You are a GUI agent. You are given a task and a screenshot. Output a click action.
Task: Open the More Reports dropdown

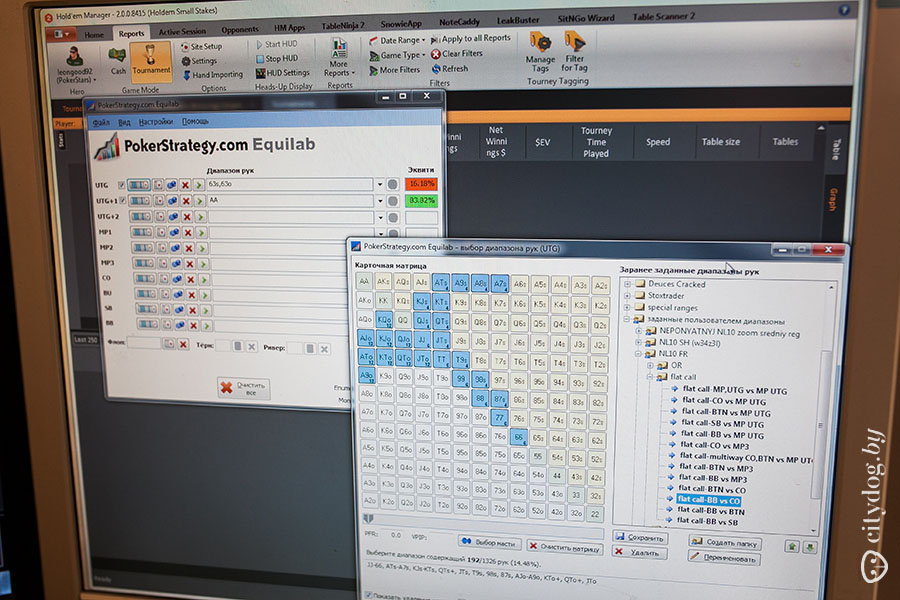339,58
